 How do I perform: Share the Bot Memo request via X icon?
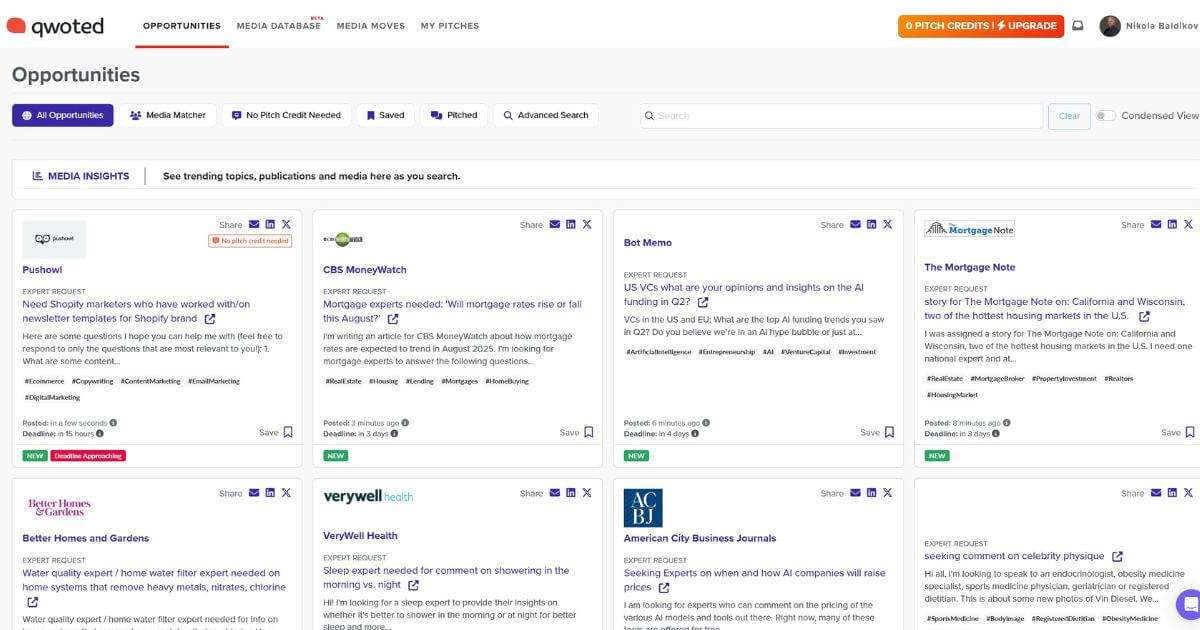[887, 224]
